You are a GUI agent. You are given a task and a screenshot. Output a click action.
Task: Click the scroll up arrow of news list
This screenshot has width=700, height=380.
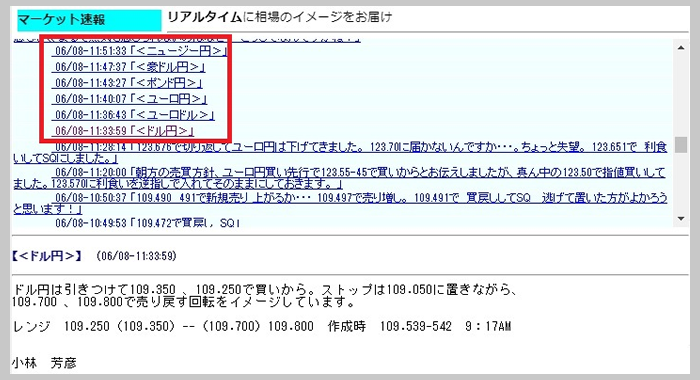(681, 48)
